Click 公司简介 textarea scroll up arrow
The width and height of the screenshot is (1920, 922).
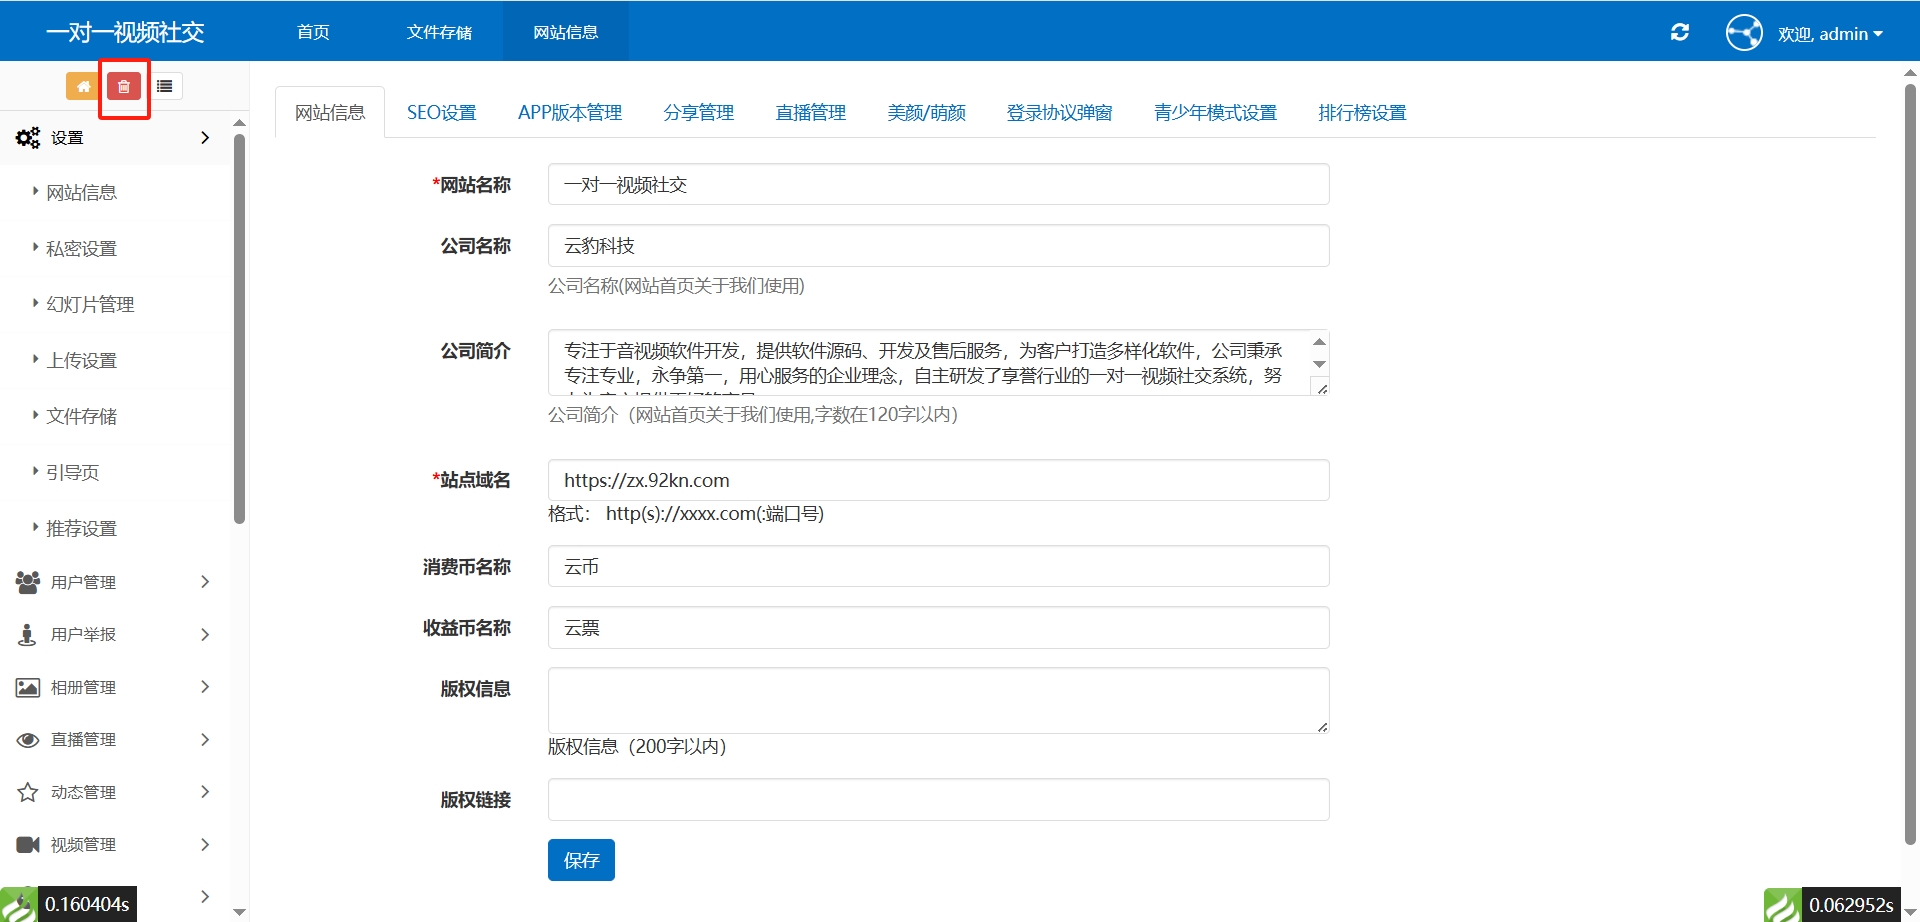coord(1319,342)
